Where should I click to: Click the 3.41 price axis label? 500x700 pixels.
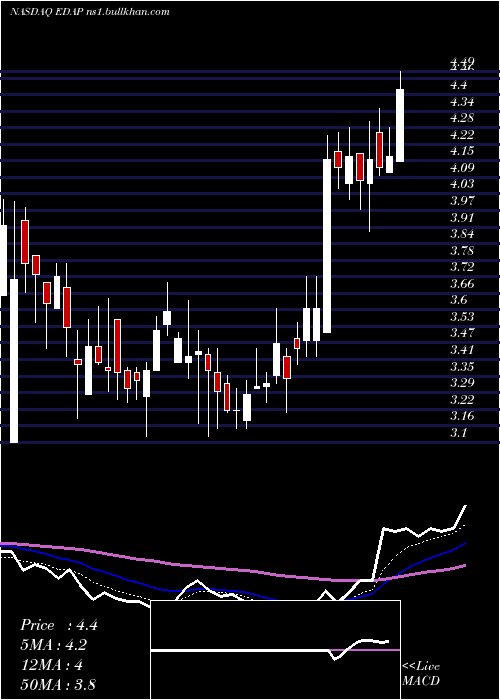pyautogui.click(x=462, y=349)
